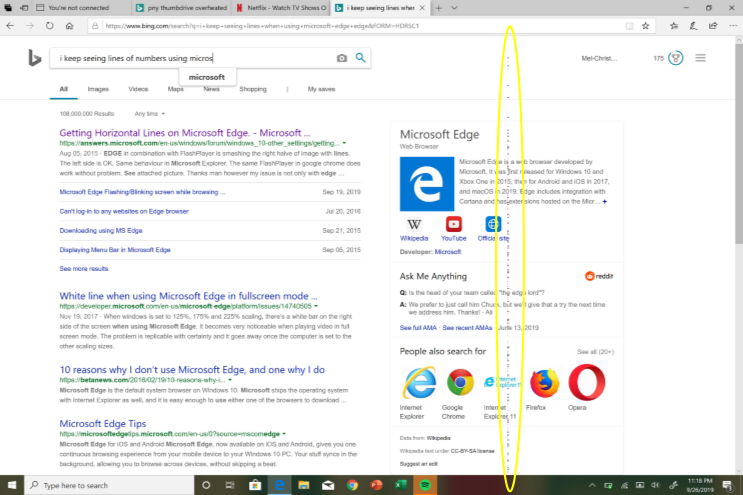
Task: Open the Bing hamburger settings menu
Action: [x=700, y=58]
